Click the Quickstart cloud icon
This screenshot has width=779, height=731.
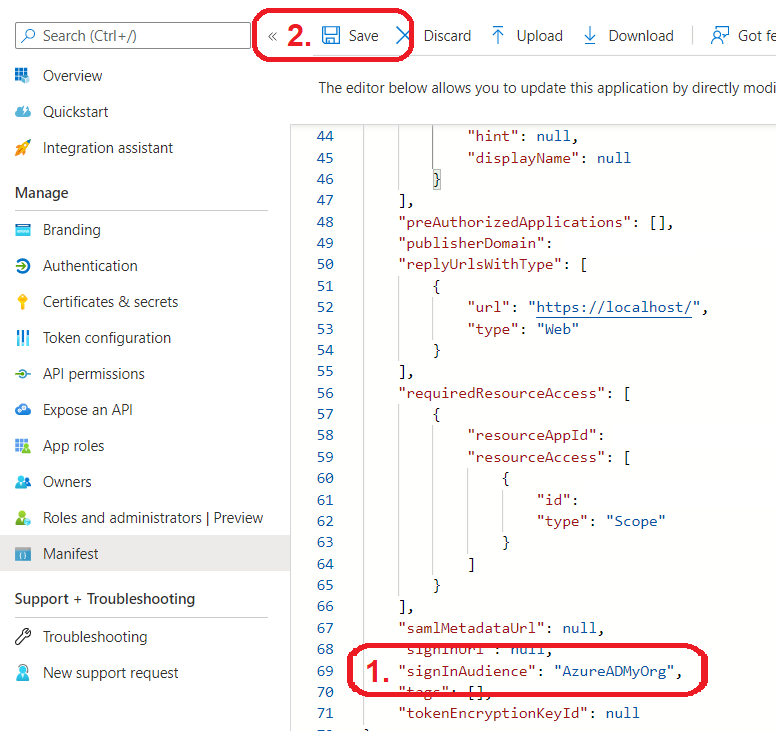point(23,112)
